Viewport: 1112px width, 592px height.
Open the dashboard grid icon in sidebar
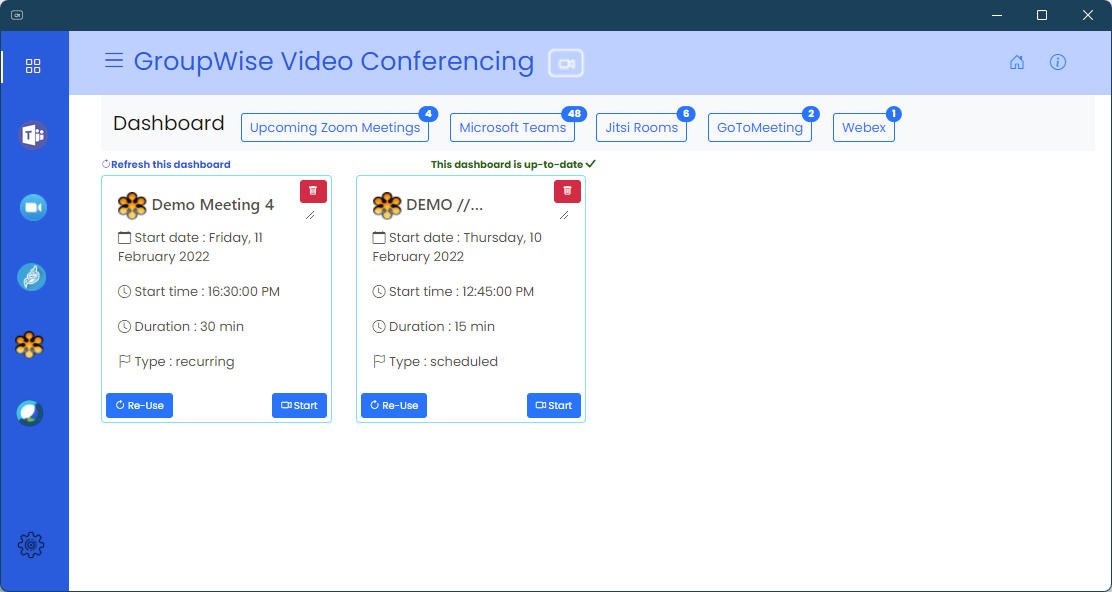coord(33,66)
